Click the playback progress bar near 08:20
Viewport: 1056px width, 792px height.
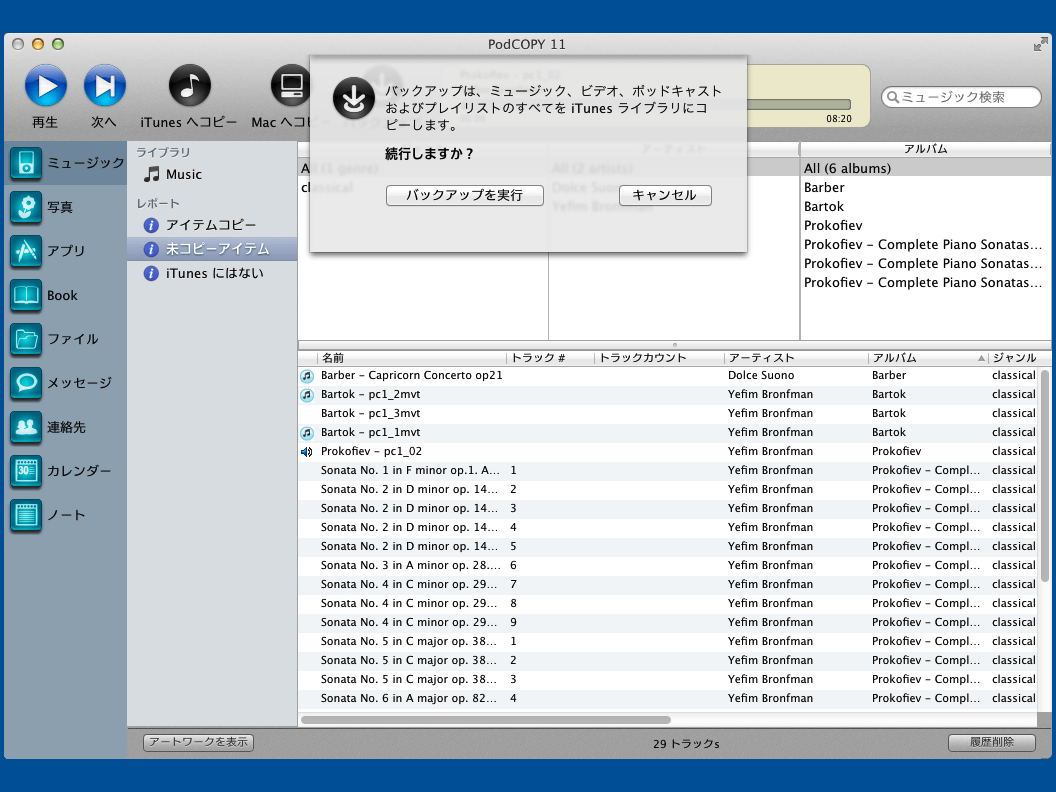(x=799, y=104)
